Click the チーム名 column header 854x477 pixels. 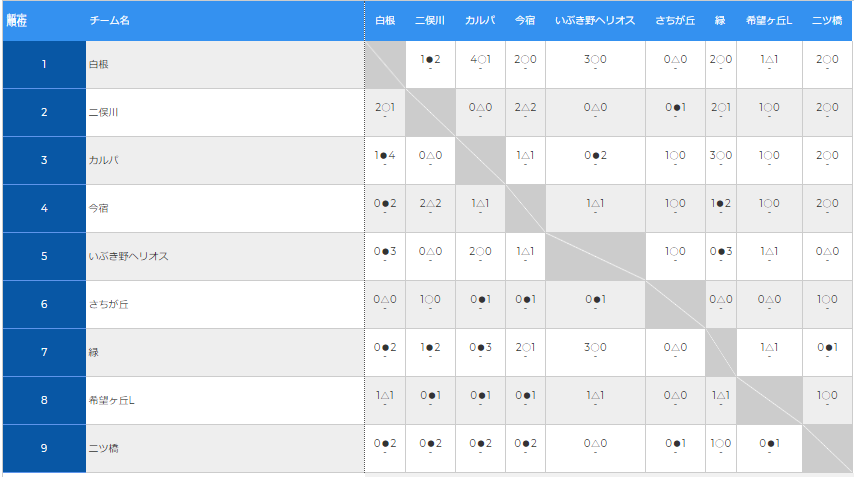click(109, 21)
